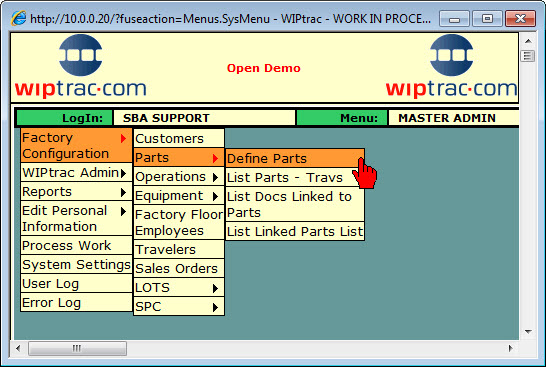Click the vertical scrollbar thumb
This screenshot has height=367, width=546.
[528, 56]
